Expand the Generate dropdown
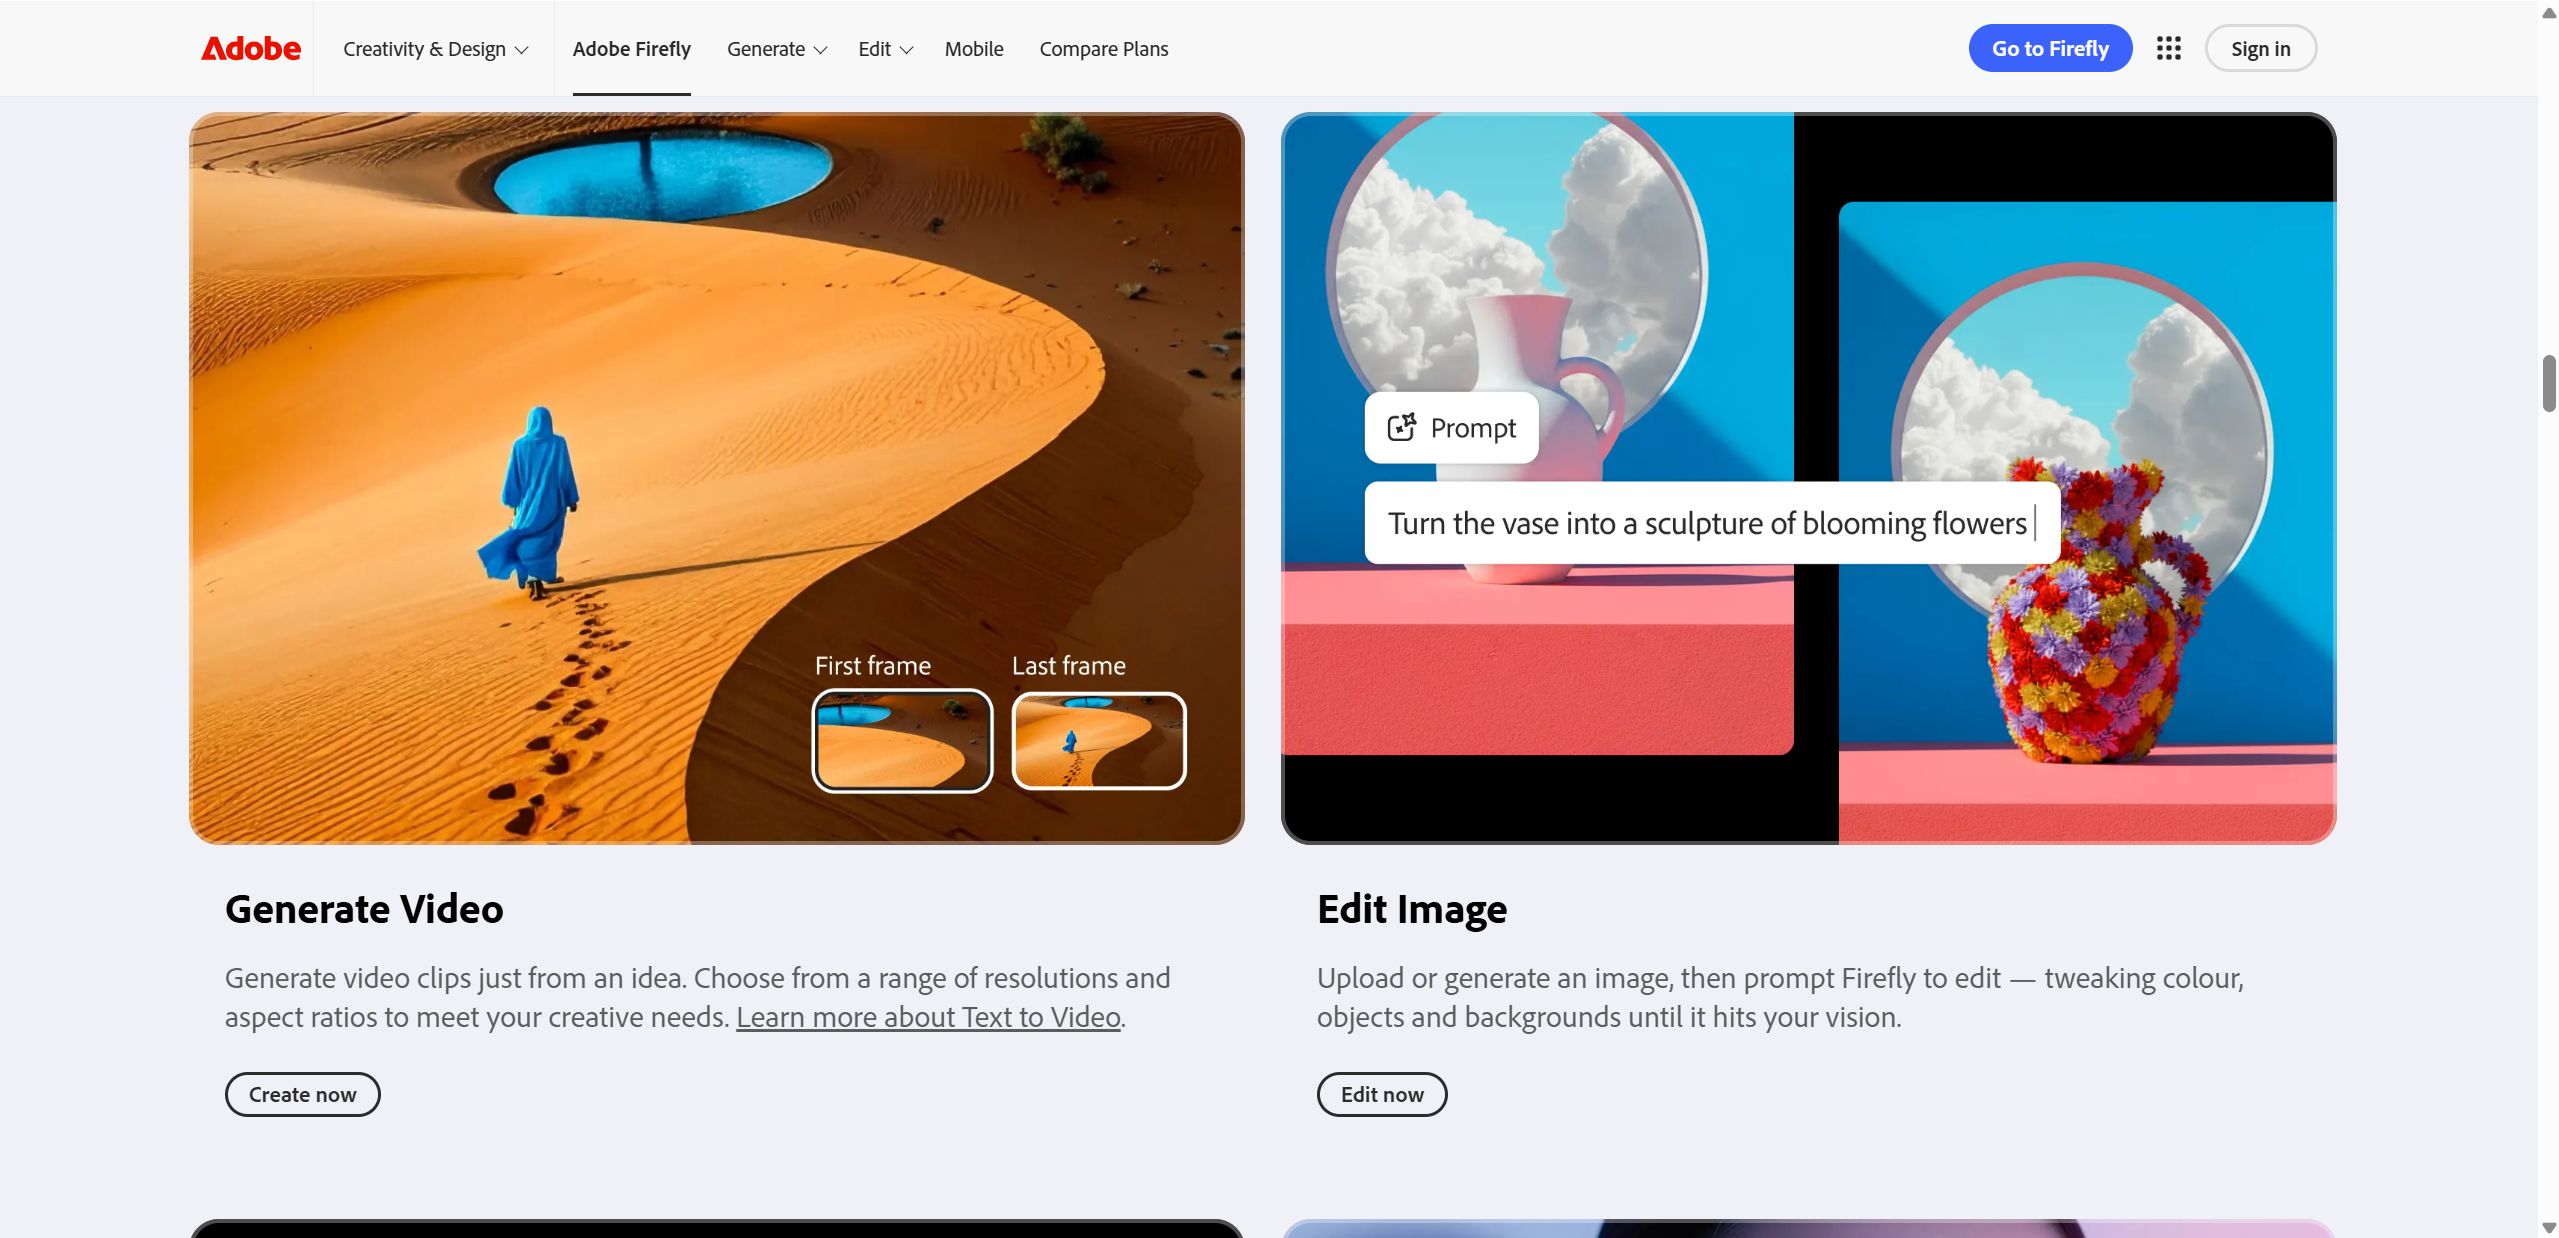2559x1238 pixels. pos(776,49)
